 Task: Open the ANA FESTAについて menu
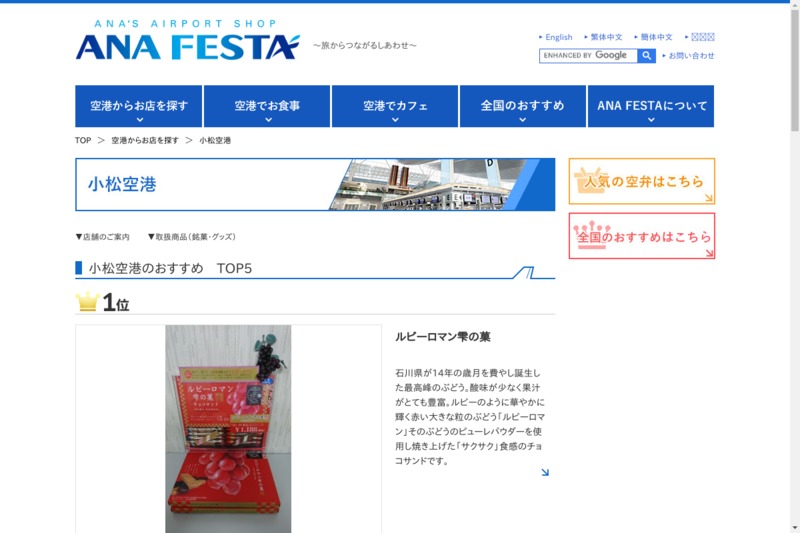point(651,106)
